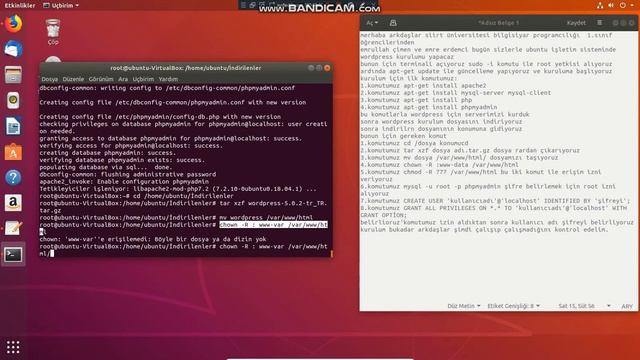Click terminal title bar text
640x360 pixels.
click(186, 68)
